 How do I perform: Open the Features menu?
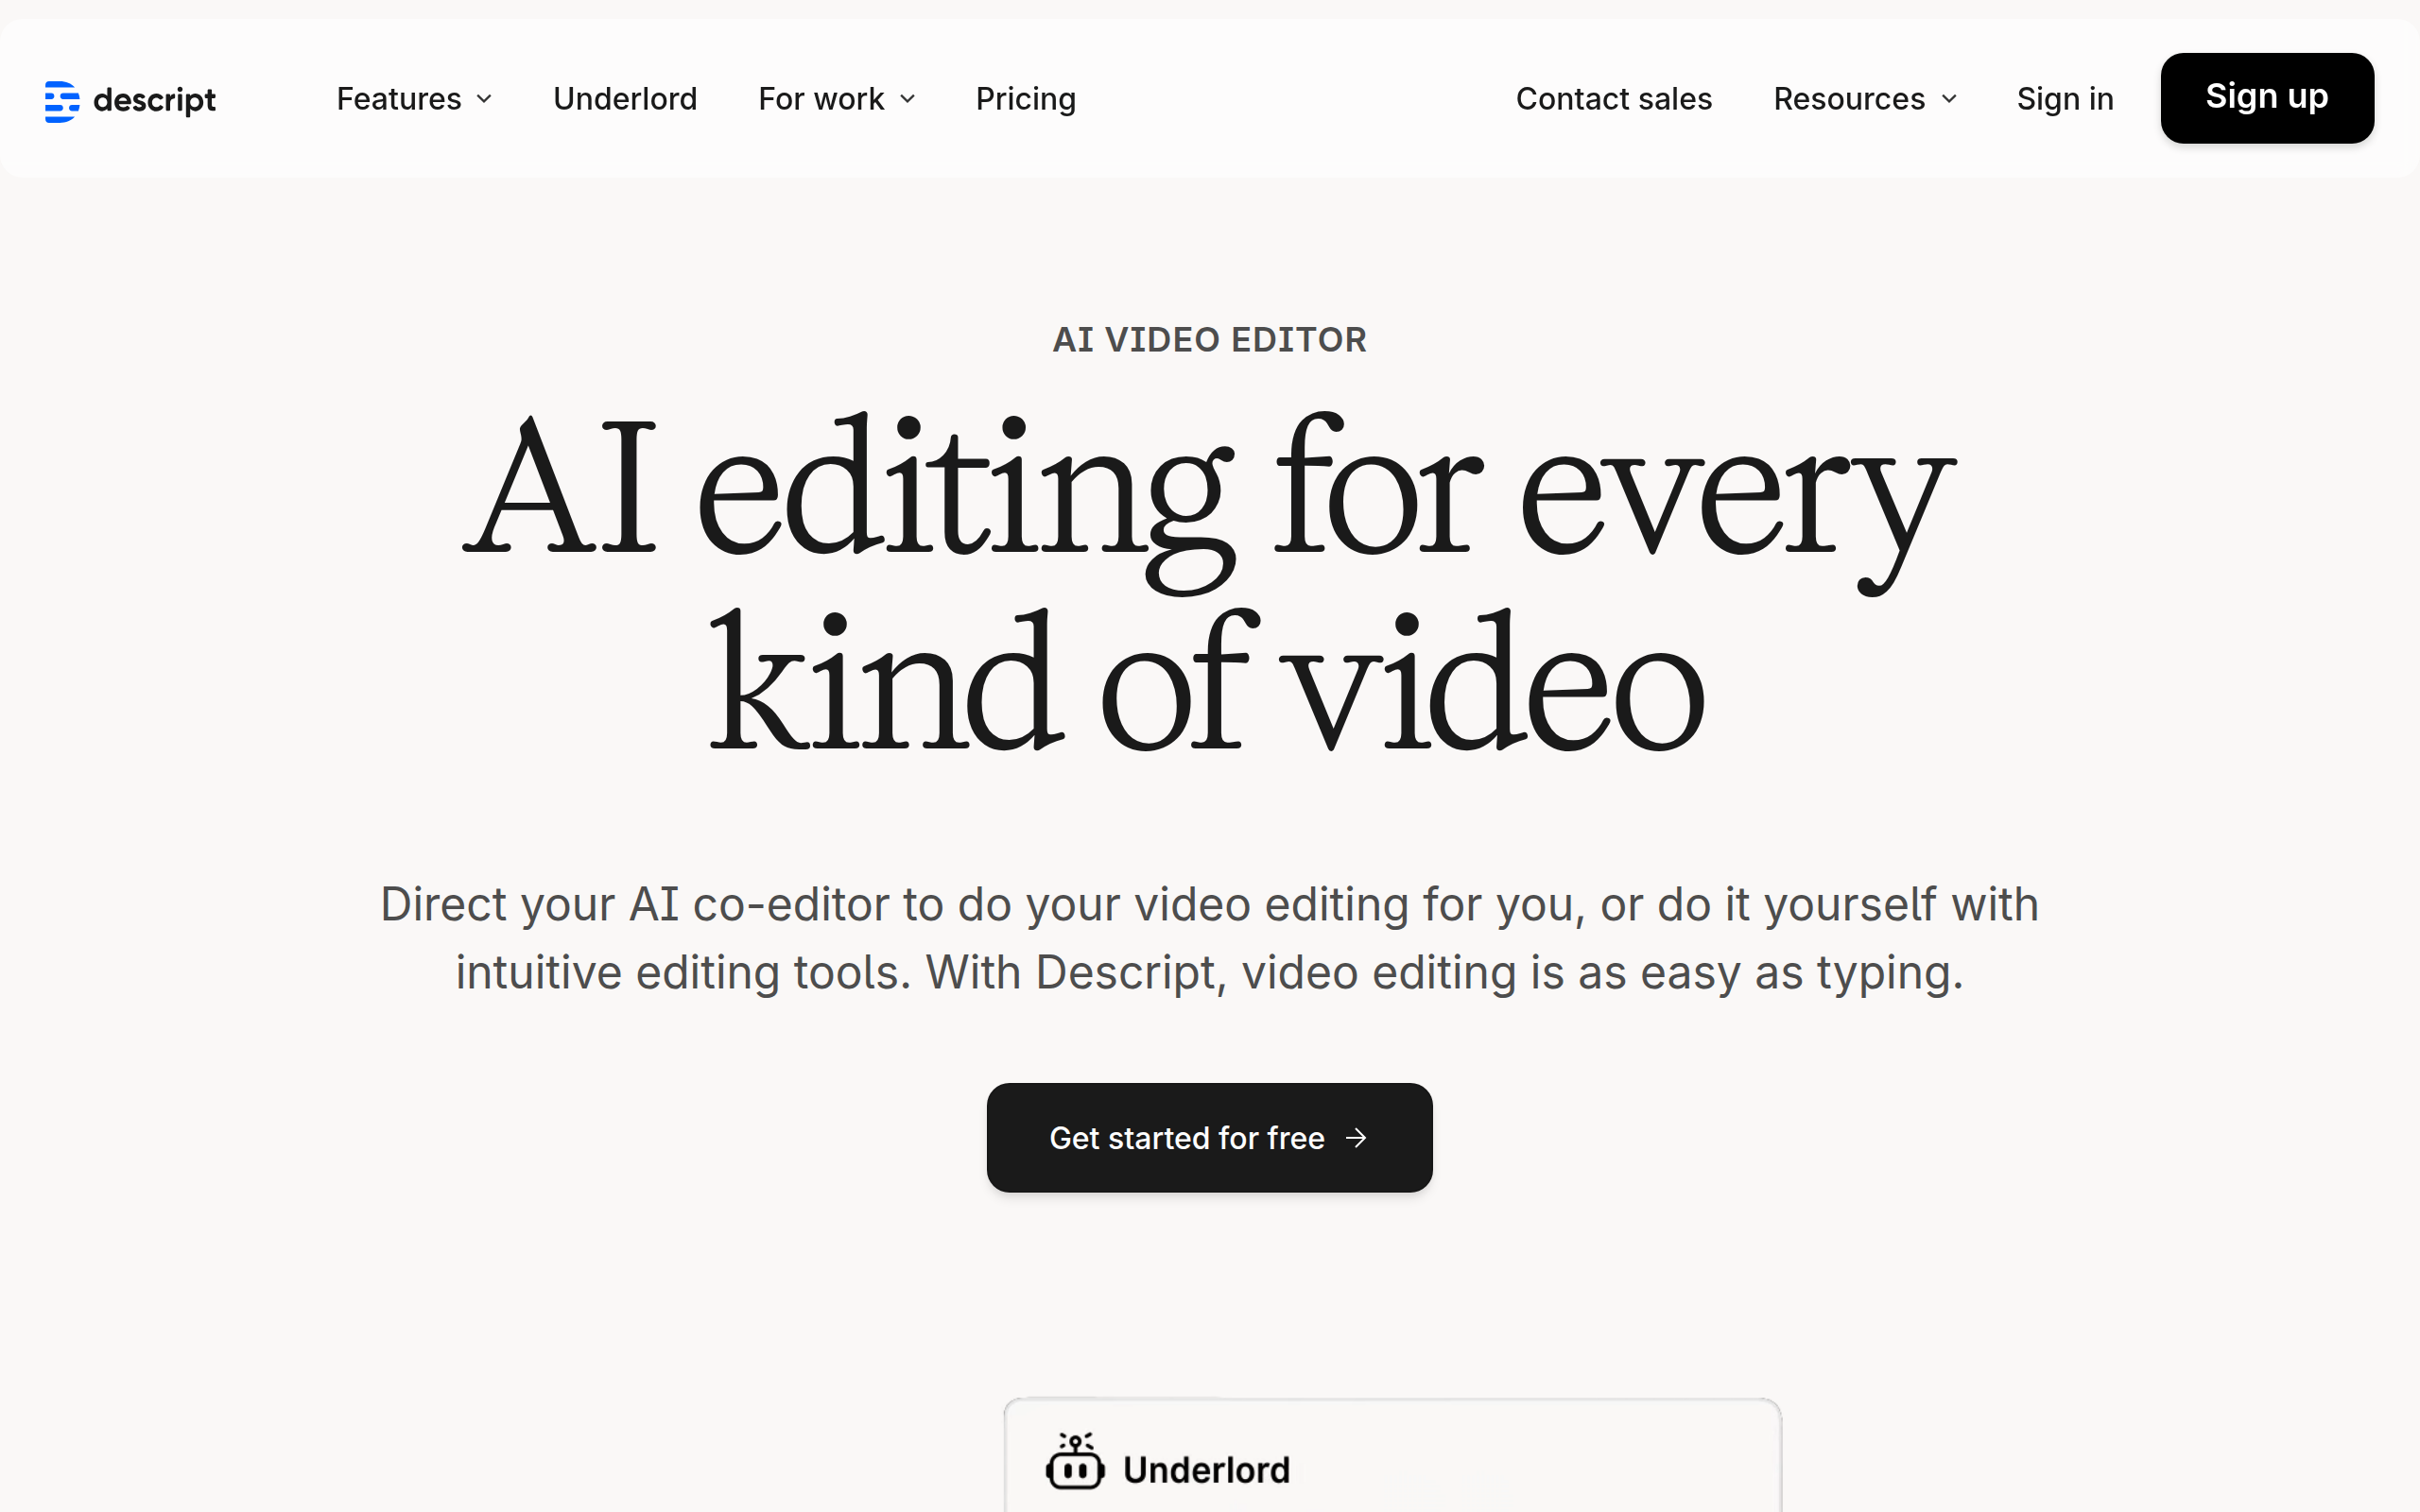coord(399,99)
